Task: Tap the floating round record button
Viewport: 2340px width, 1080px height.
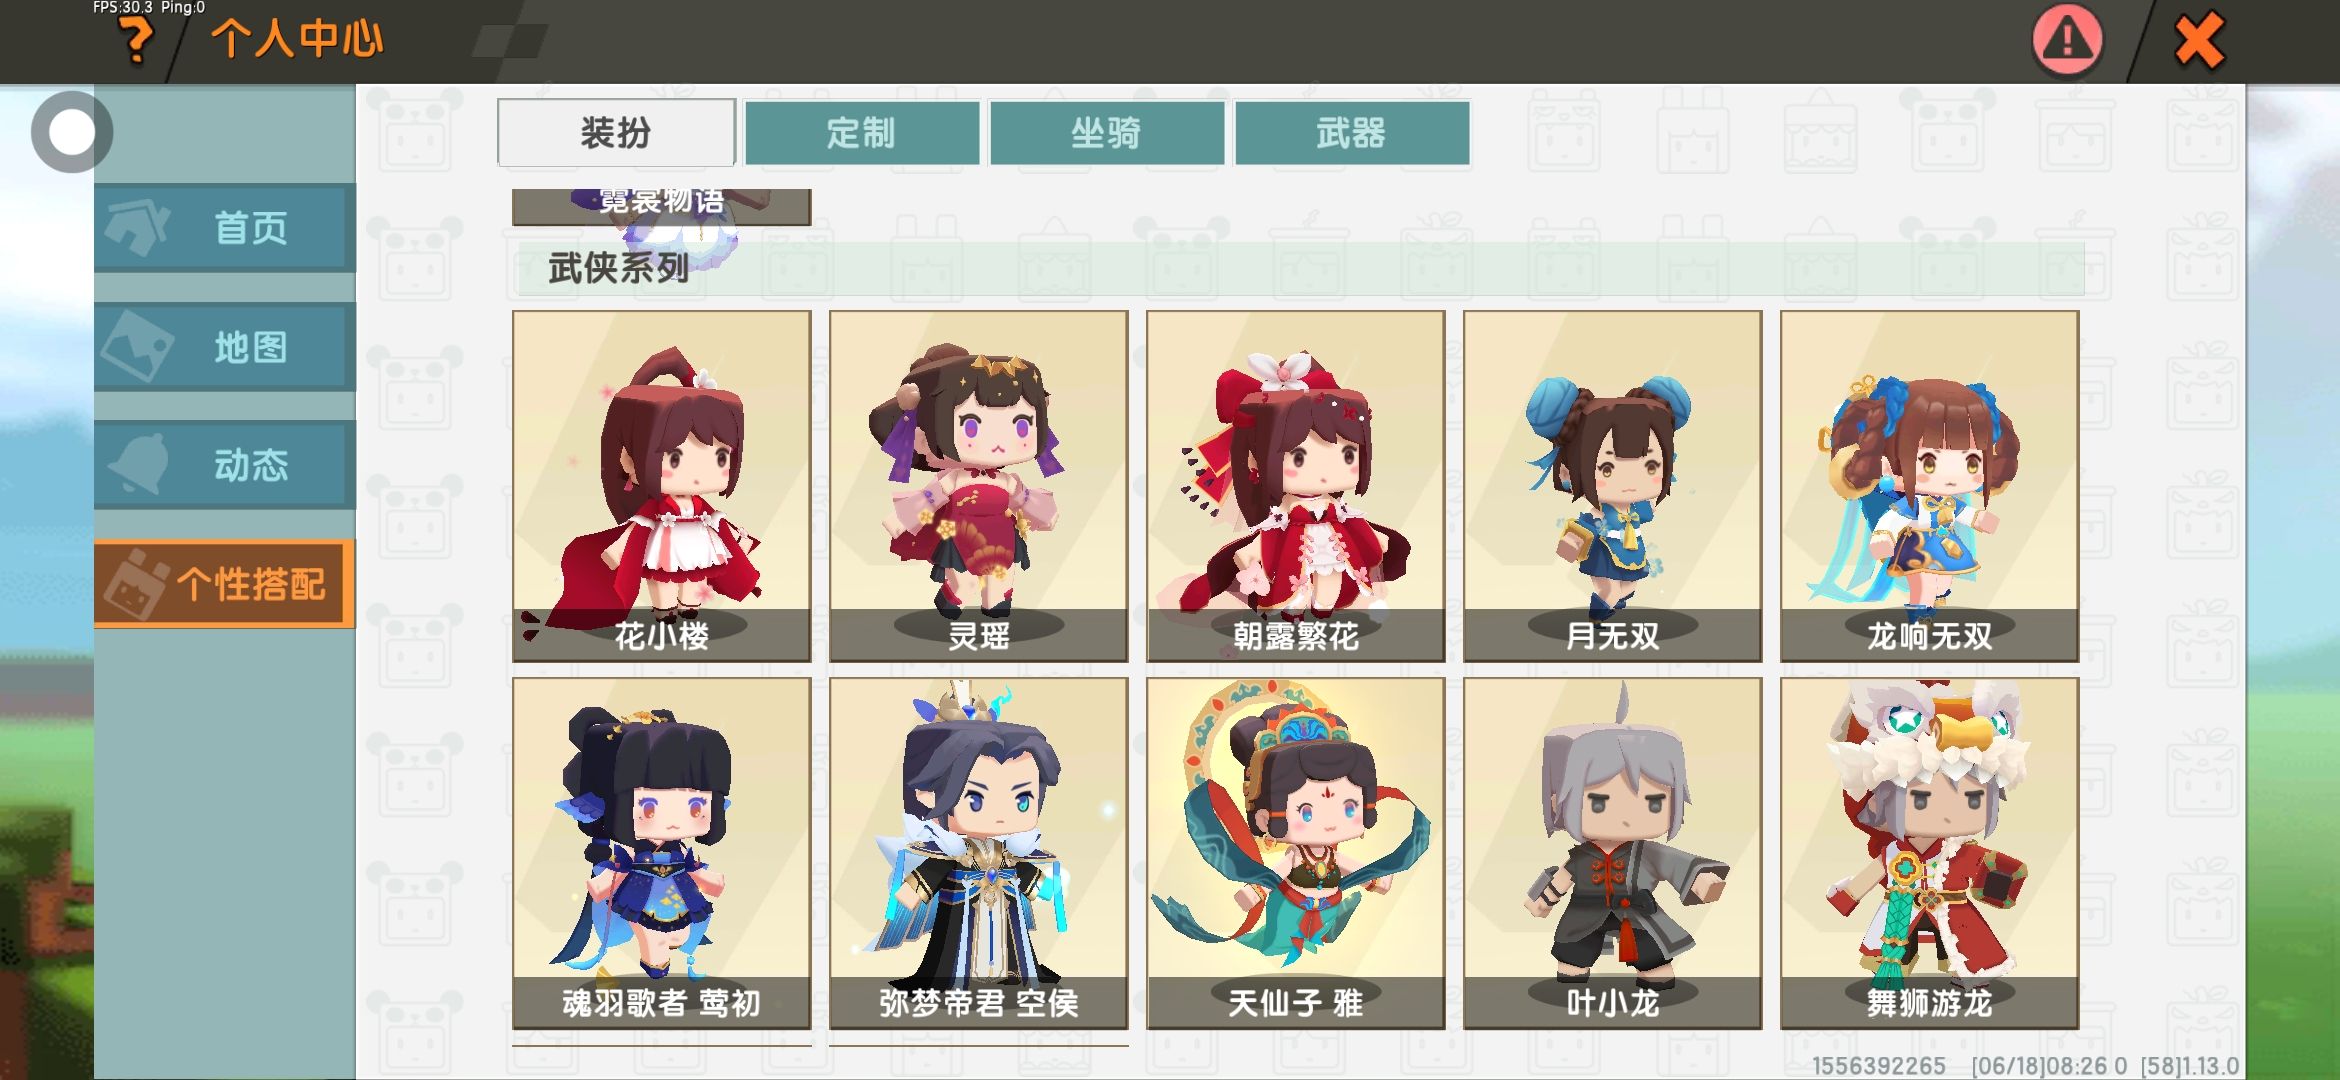Action: point(71,132)
